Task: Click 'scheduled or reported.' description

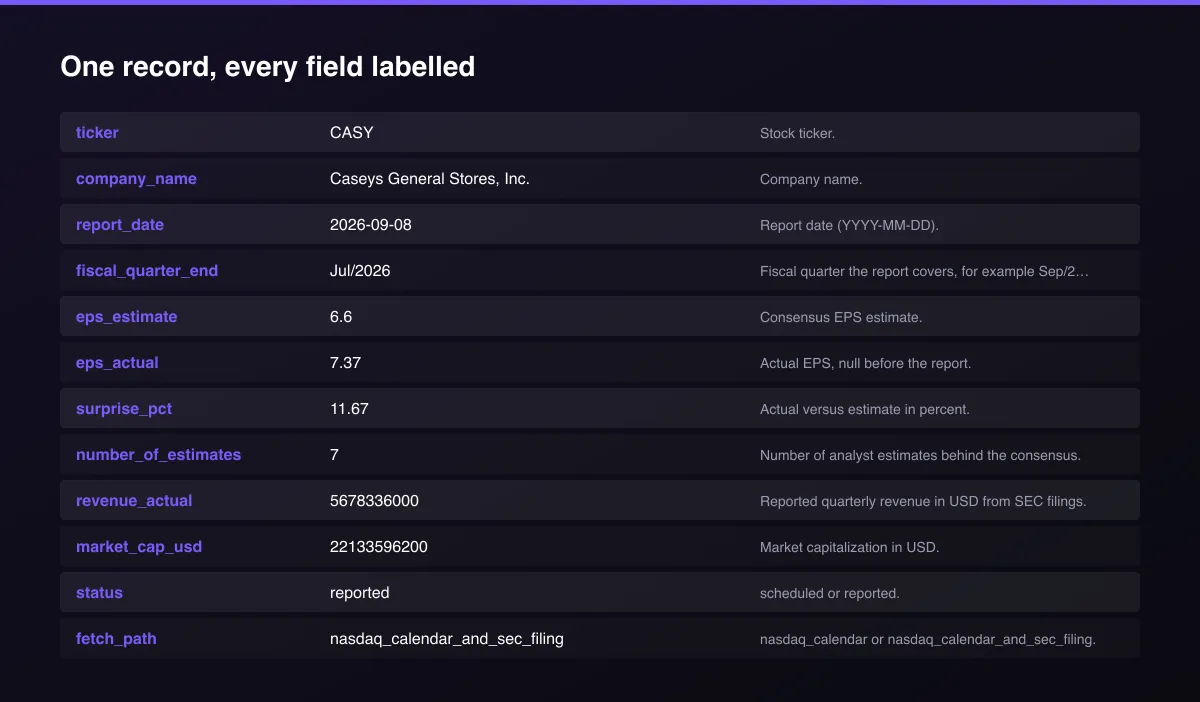Action: [830, 593]
